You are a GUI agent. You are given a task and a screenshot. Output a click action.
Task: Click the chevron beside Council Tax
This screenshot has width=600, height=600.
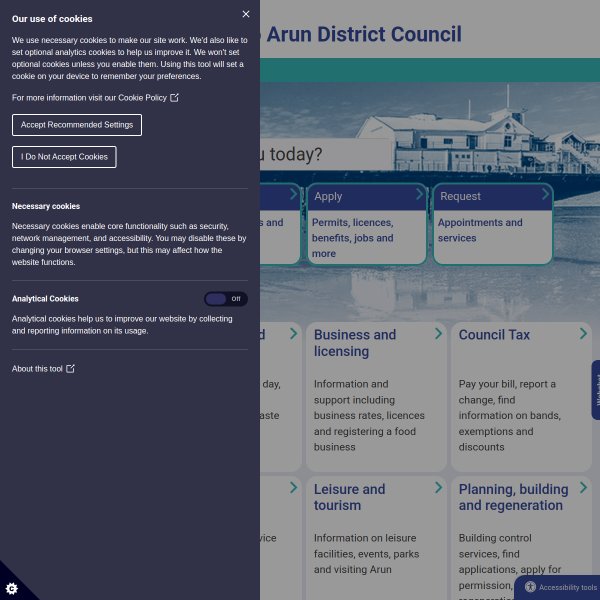[583, 334]
